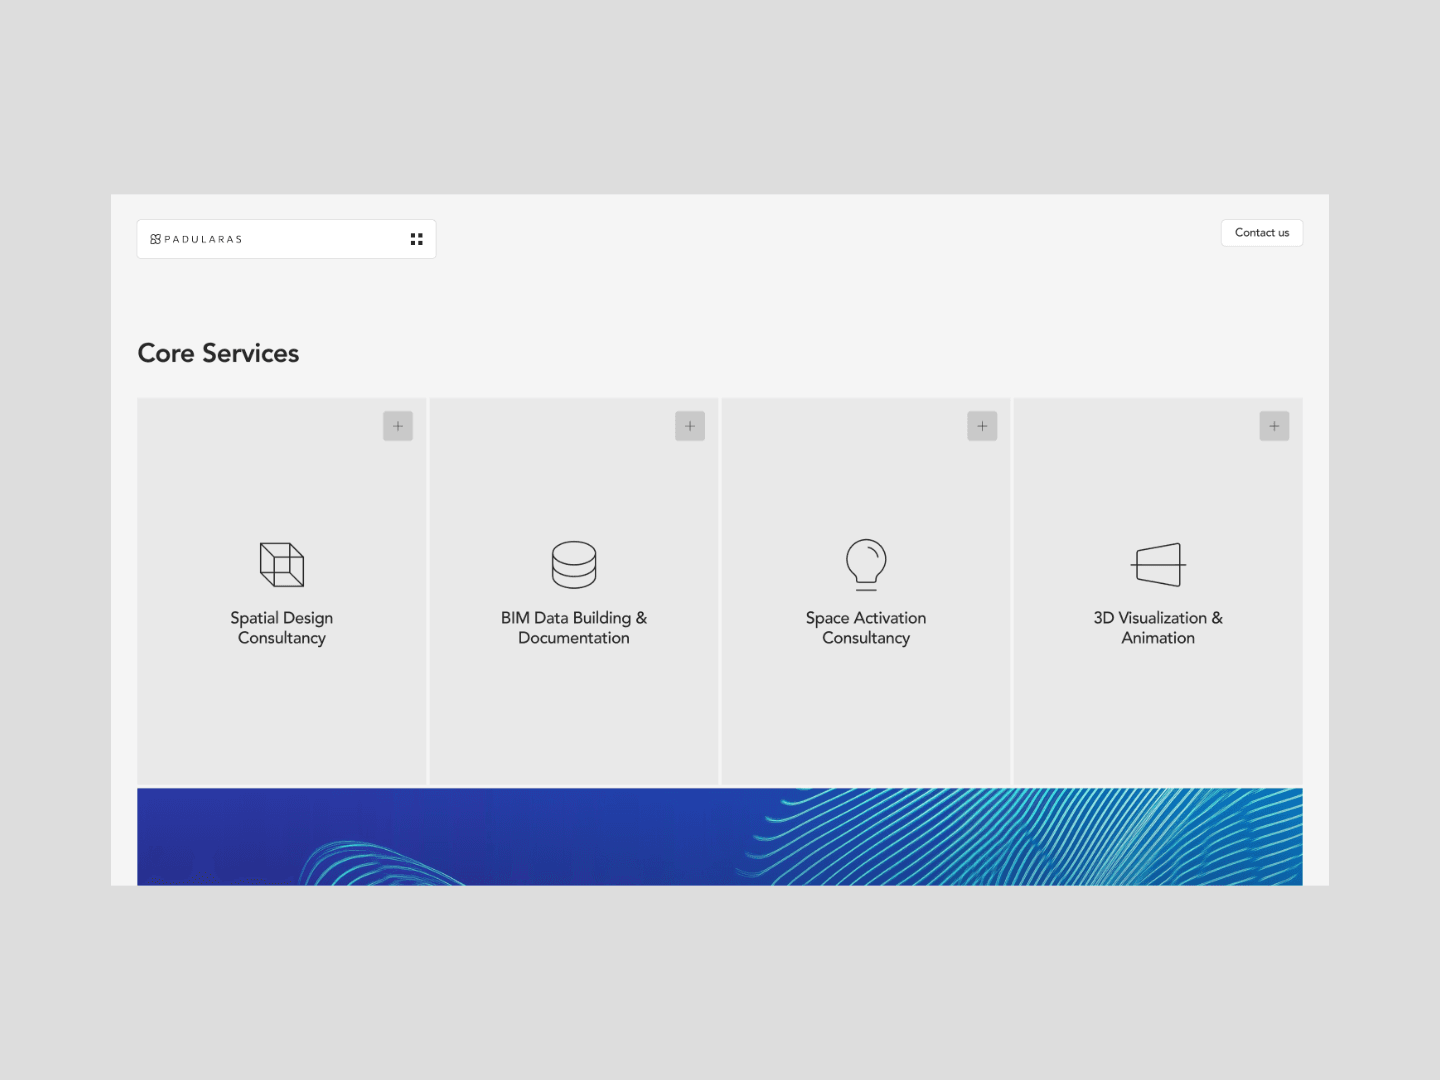Image resolution: width=1440 pixels, height=1080 pixels.
Task: Select the BIM Data Building & Documentation label
Action: (x=574, y=628)
